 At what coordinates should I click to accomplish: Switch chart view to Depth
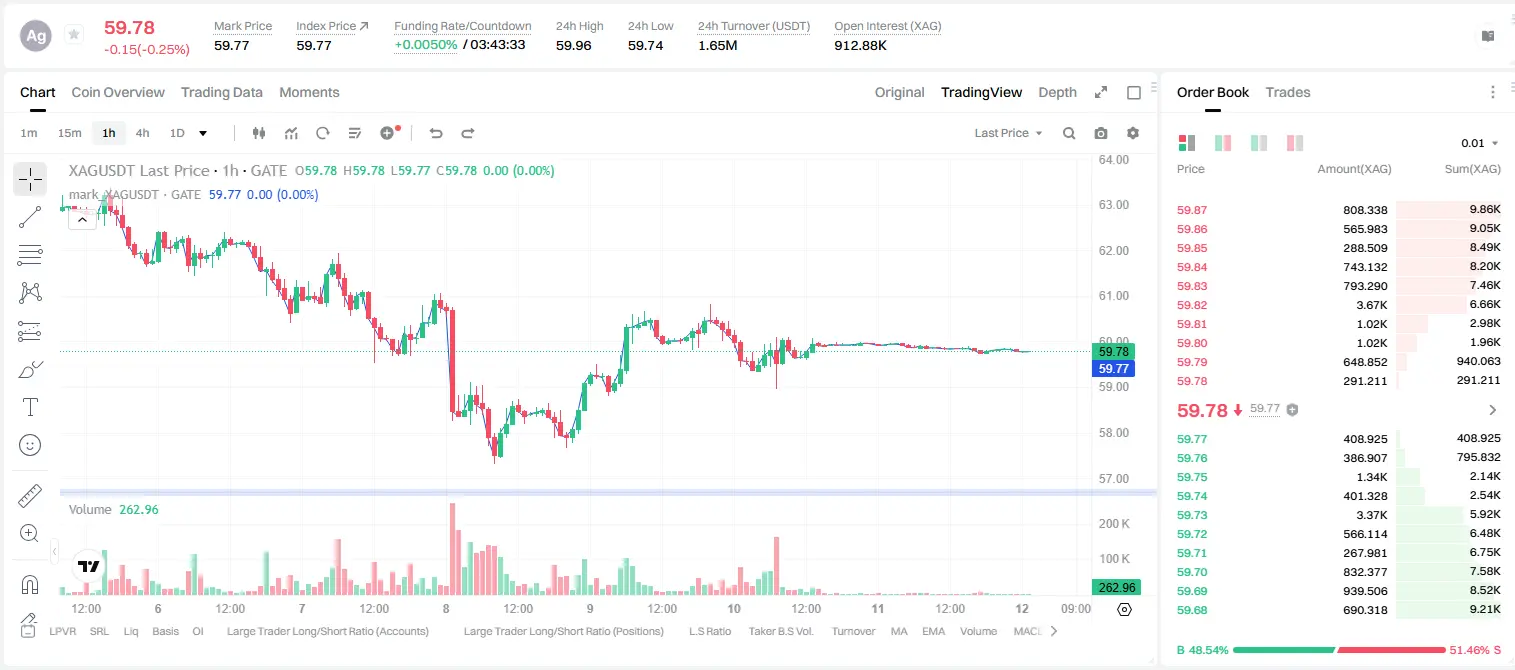pyautogui.click(x=1057, y=92)
